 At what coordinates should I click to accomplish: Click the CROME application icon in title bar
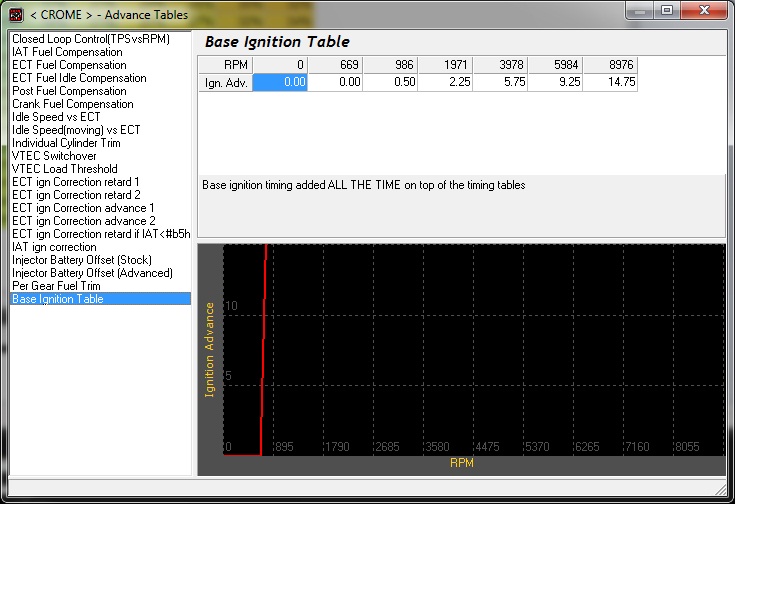click(16, 15)
